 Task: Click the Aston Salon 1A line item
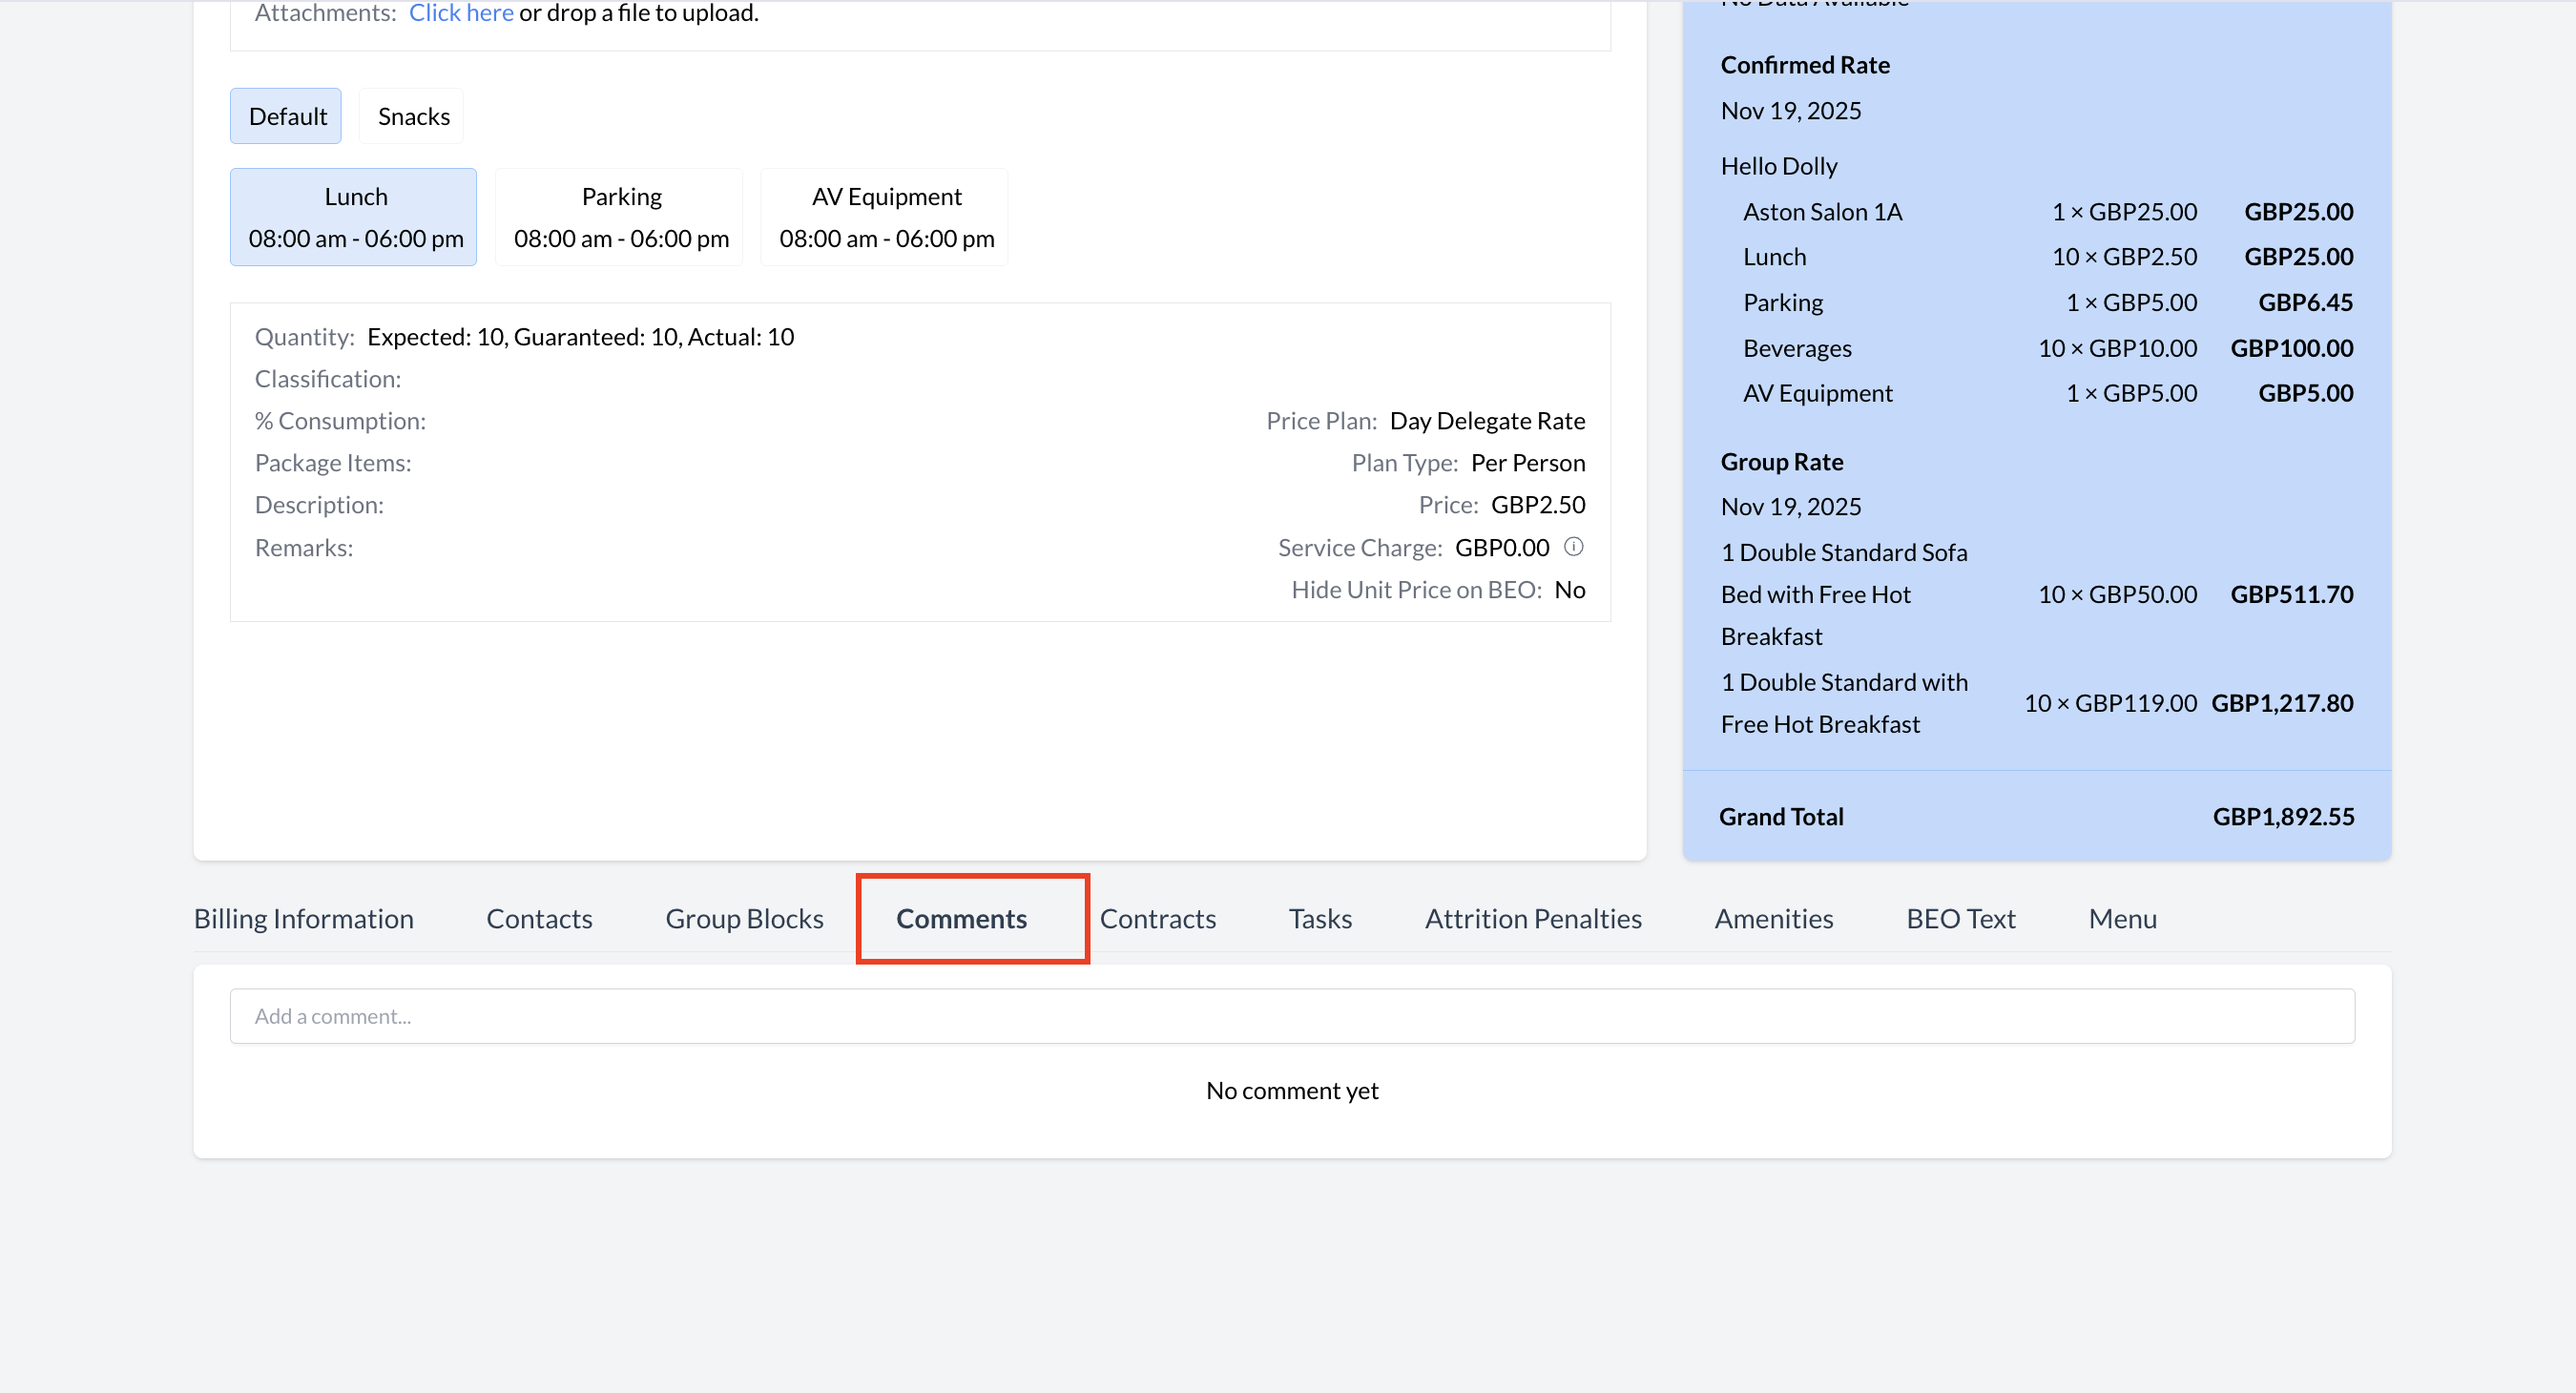[x=1822, y=212]
